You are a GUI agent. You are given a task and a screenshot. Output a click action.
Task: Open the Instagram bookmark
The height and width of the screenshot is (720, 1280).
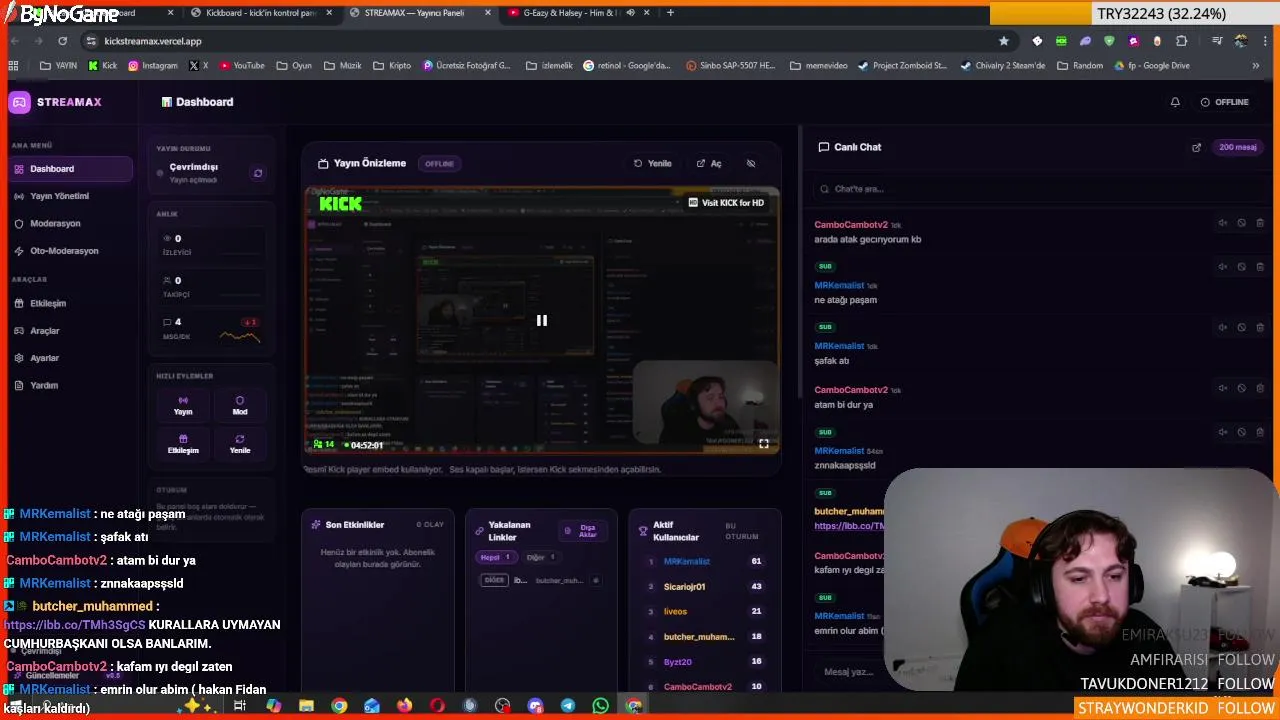click(x=152, y=66)
